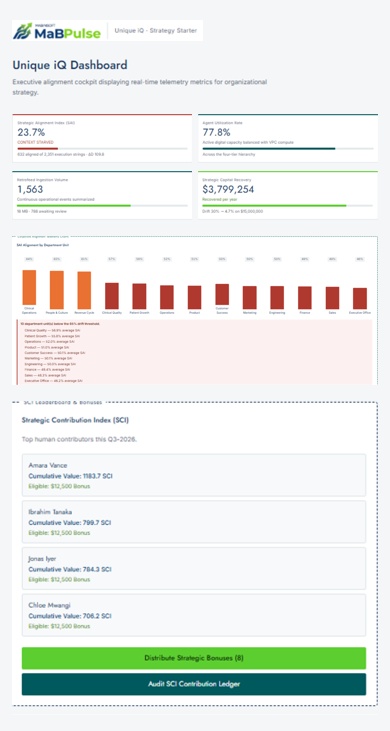Image resolution: width=390 pixels, height=731 pixels.
Task: Click Cumulative Value: 784.3 SCI text
Action: [x=70, y=570]
